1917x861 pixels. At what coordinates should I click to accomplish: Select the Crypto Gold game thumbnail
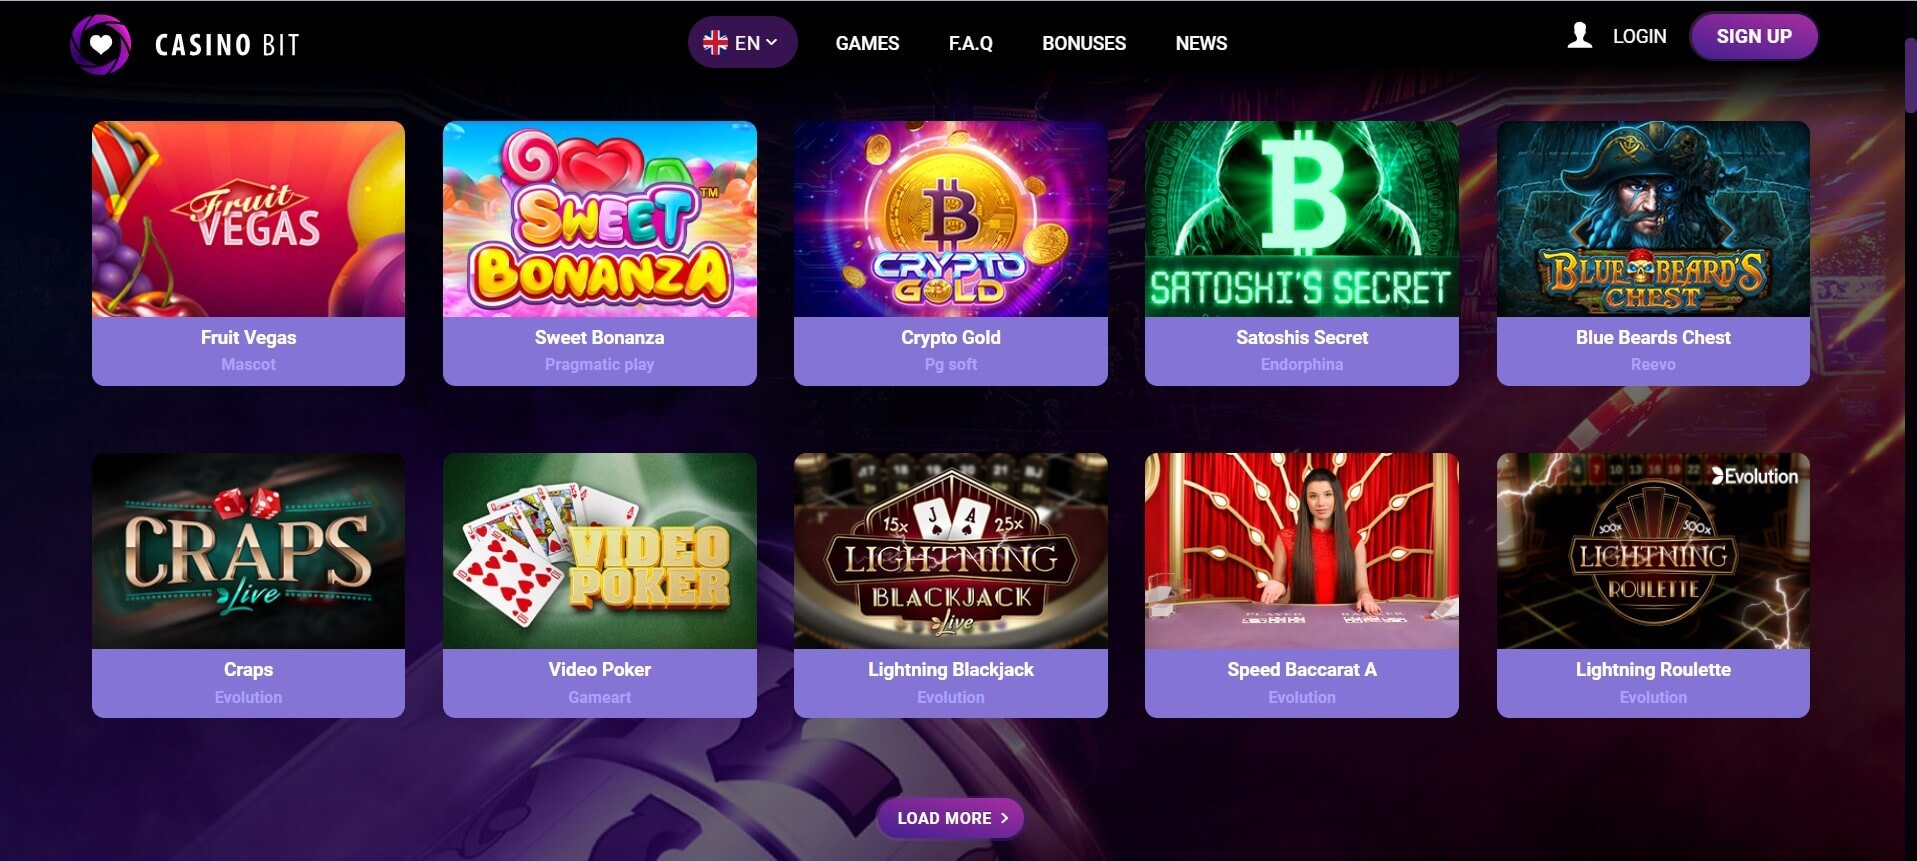coord(950,219)
